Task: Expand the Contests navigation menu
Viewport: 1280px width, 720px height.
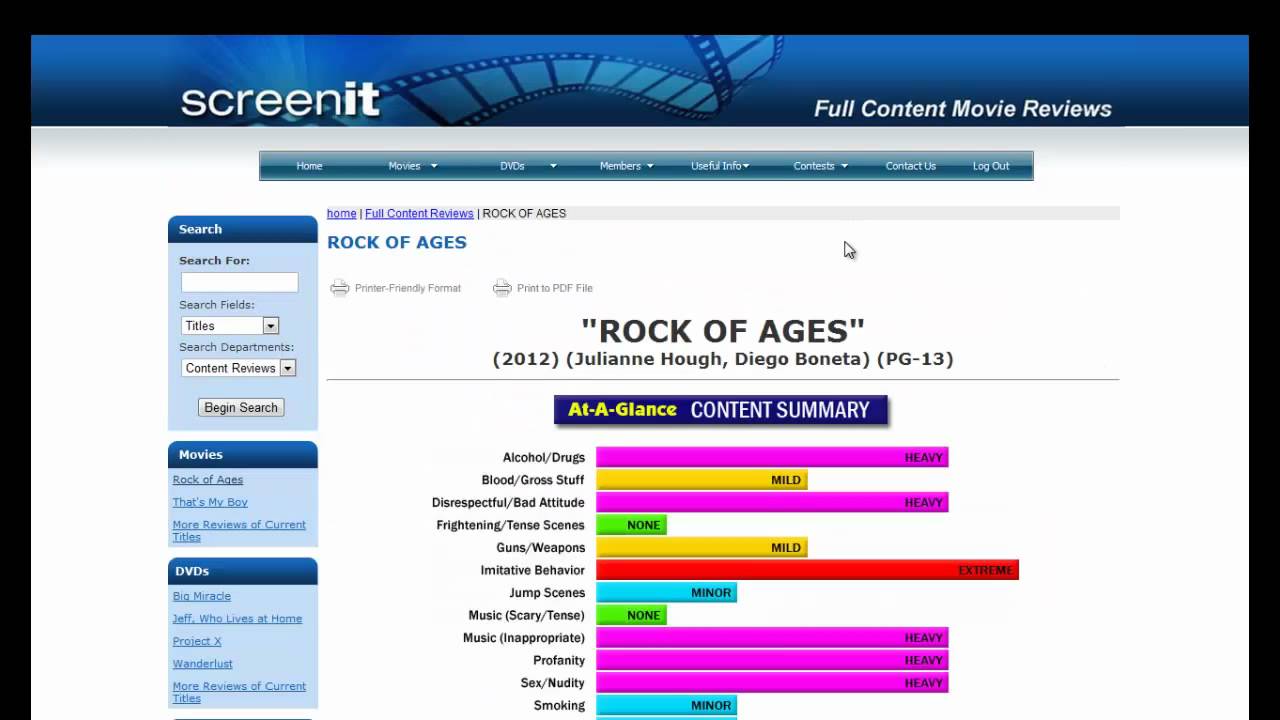Action: [820, 166]
